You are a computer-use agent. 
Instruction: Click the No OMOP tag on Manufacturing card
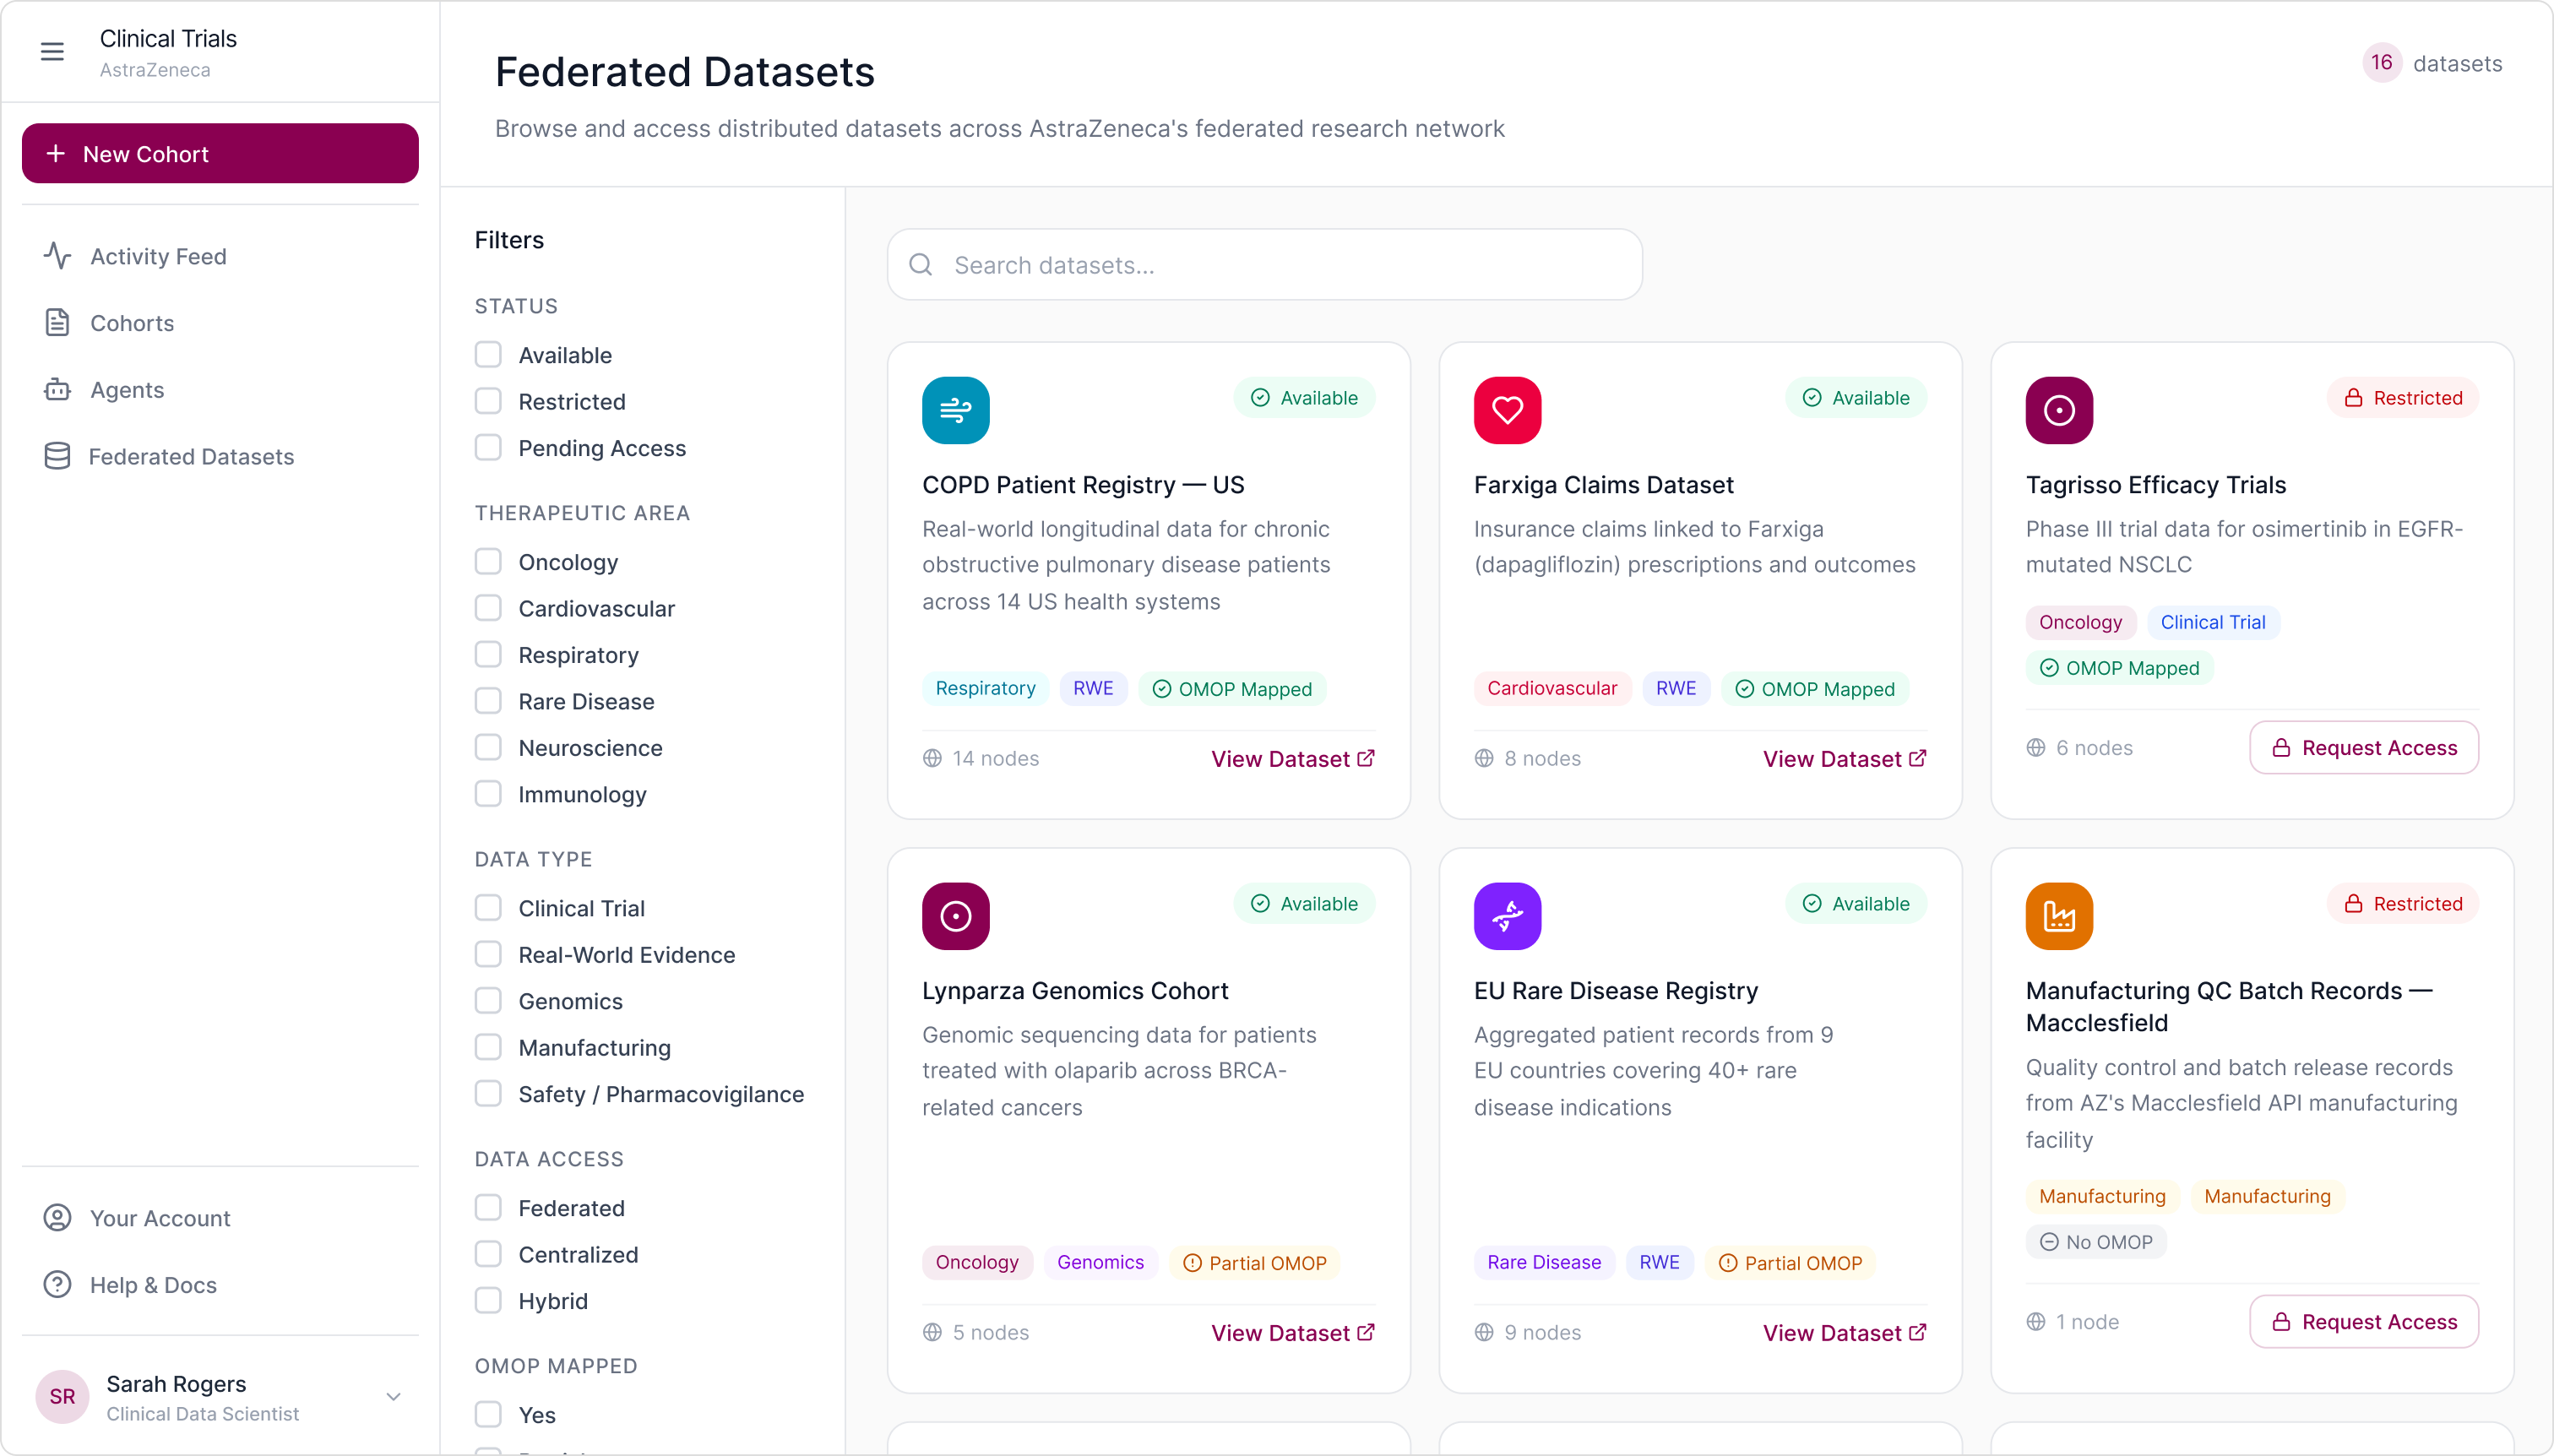coord(2096,1242)
